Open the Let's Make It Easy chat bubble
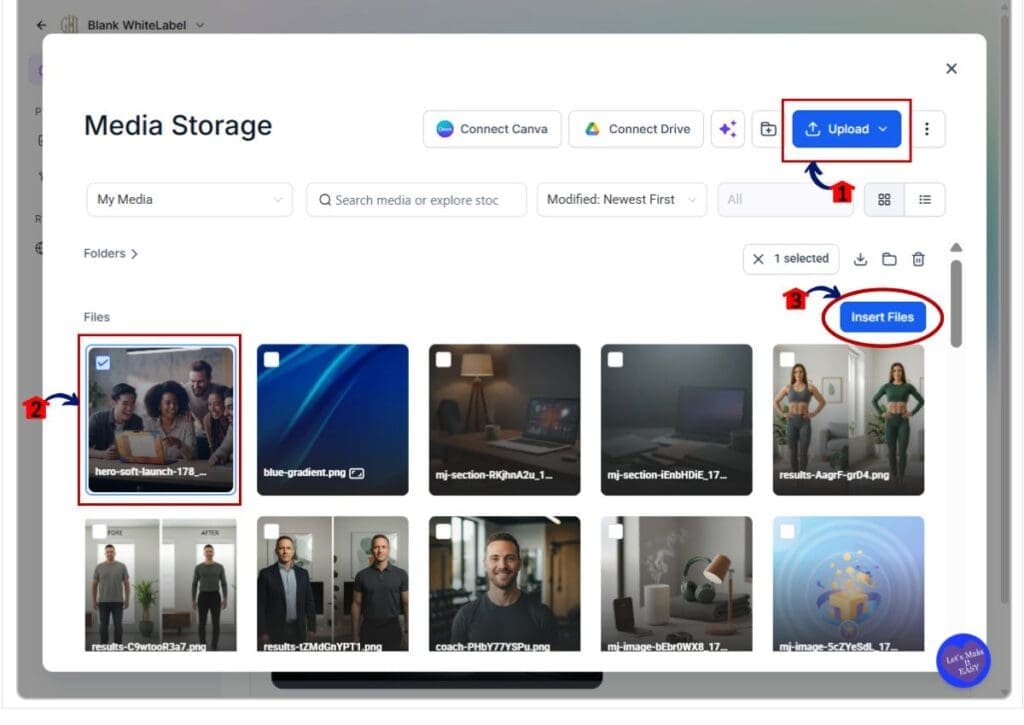The width and height of the screenshot is (1024, 725). click(x=963, y=660)
